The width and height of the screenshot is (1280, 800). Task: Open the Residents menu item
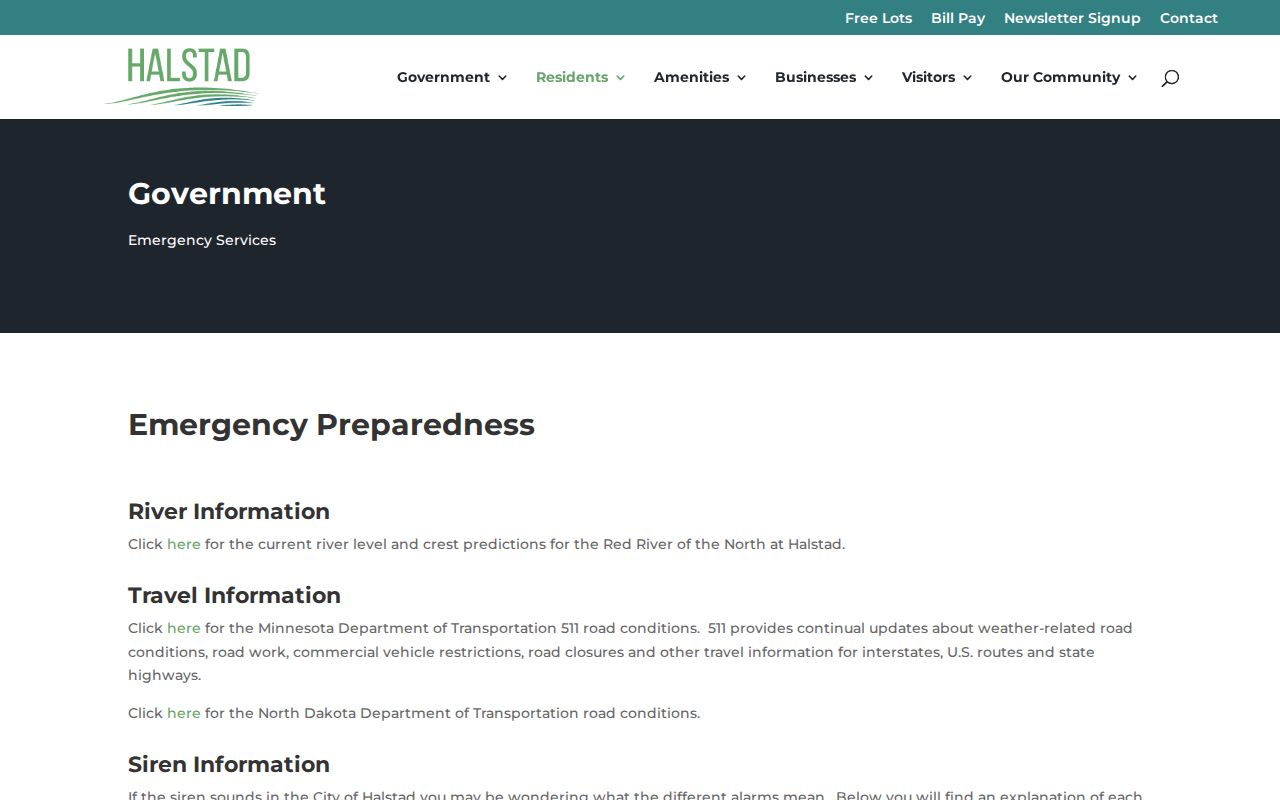coord(572,77)
